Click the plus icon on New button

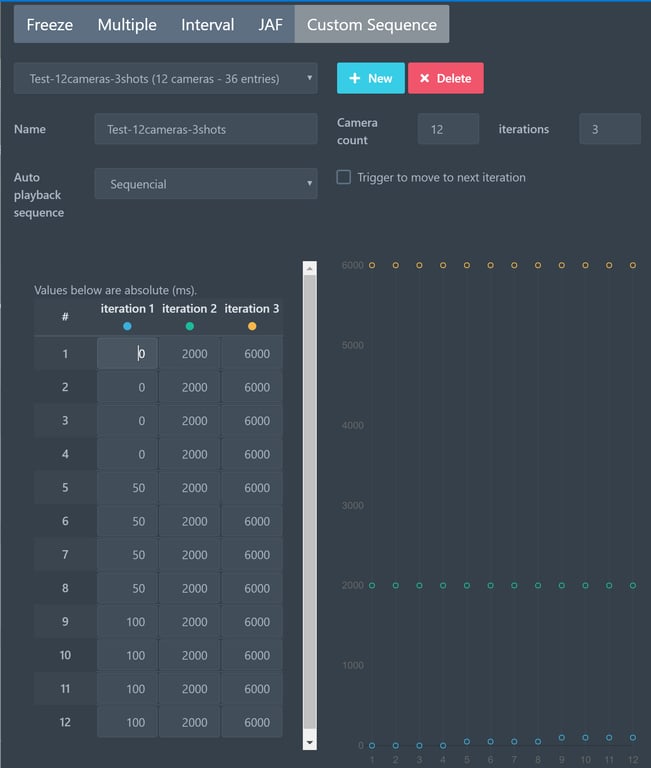tap(355, 78)
